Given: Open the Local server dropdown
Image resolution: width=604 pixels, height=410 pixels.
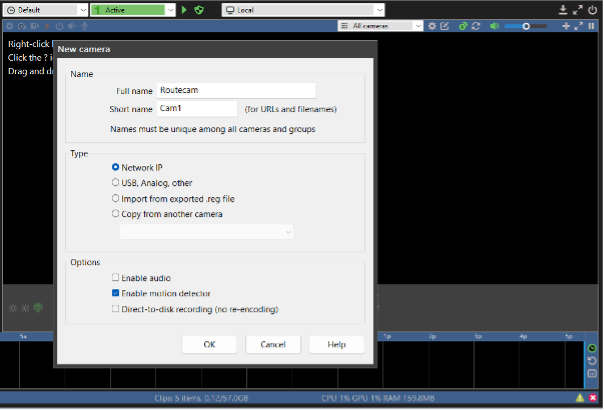Looking at the screenshot, I should tap(303, 10).
